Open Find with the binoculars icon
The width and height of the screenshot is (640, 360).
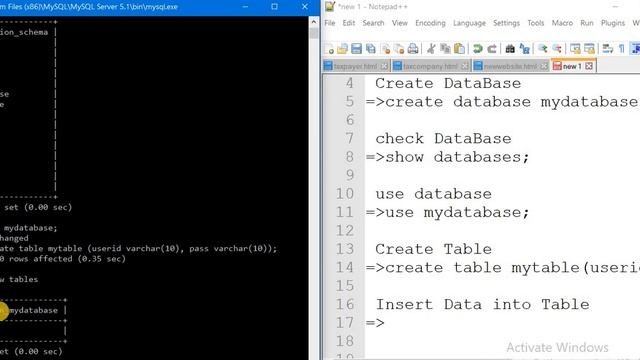click(510, 49)
